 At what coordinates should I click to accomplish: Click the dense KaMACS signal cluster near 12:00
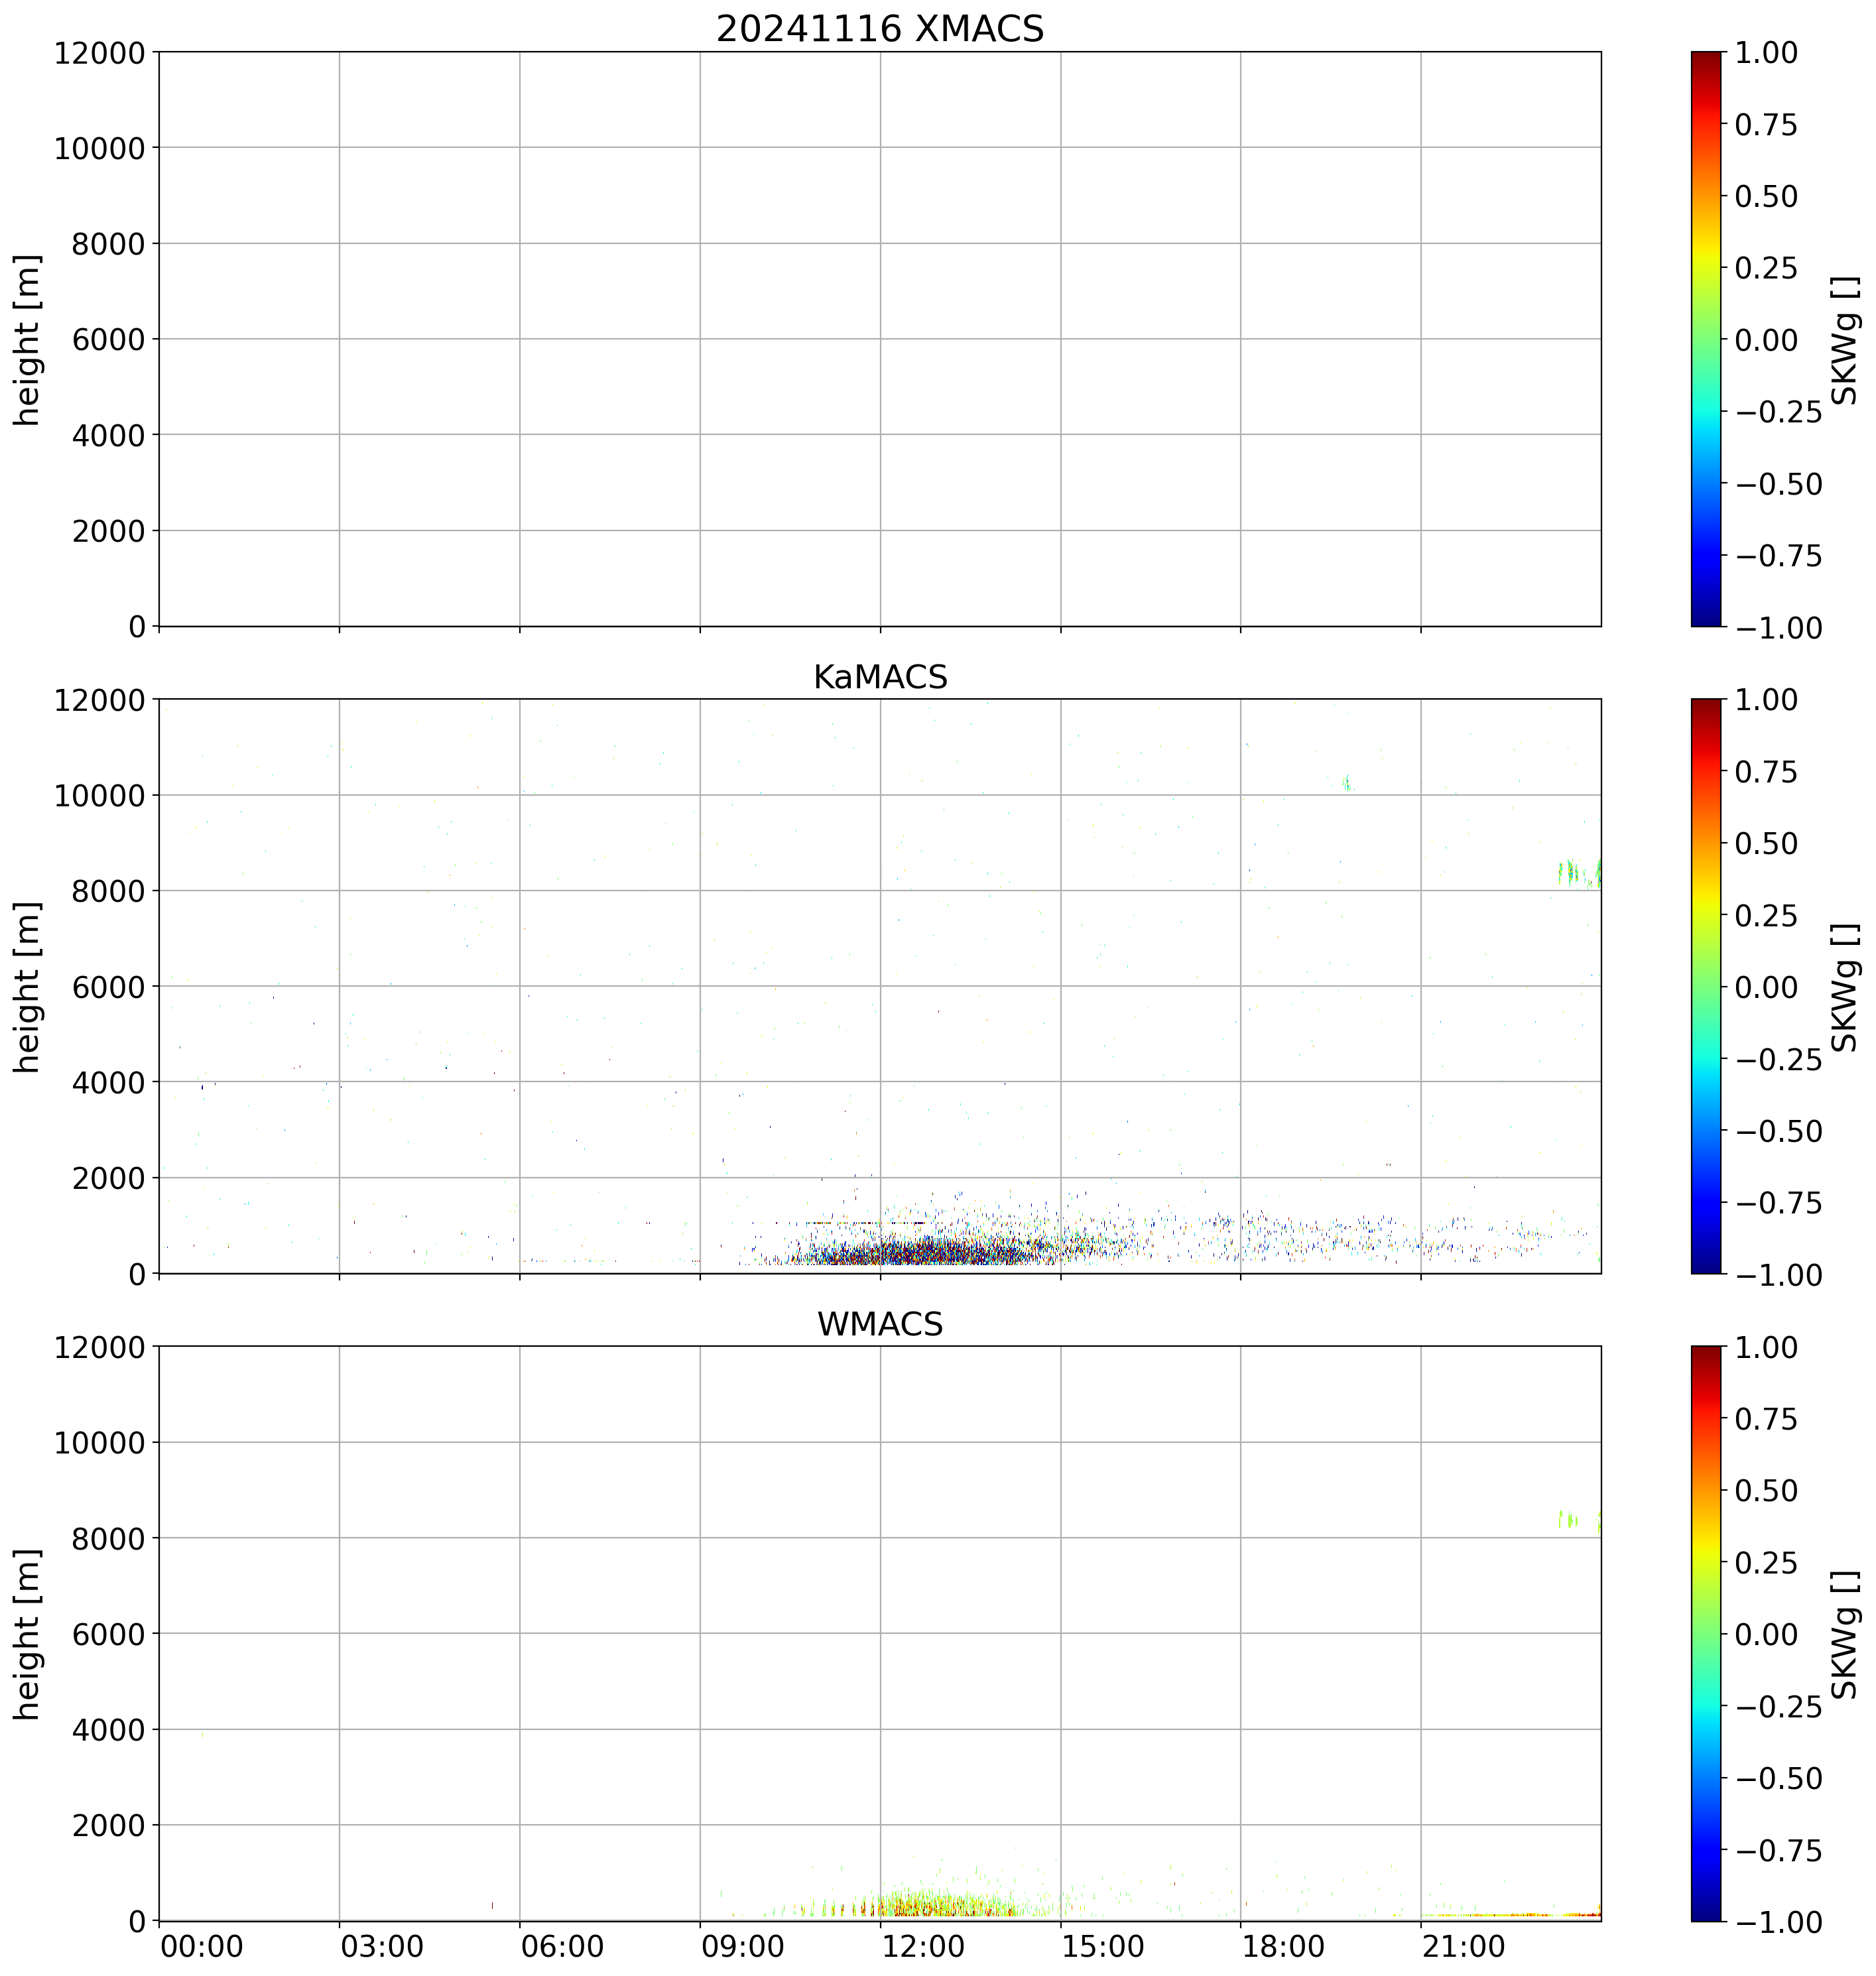click(x=920, y=1251)
